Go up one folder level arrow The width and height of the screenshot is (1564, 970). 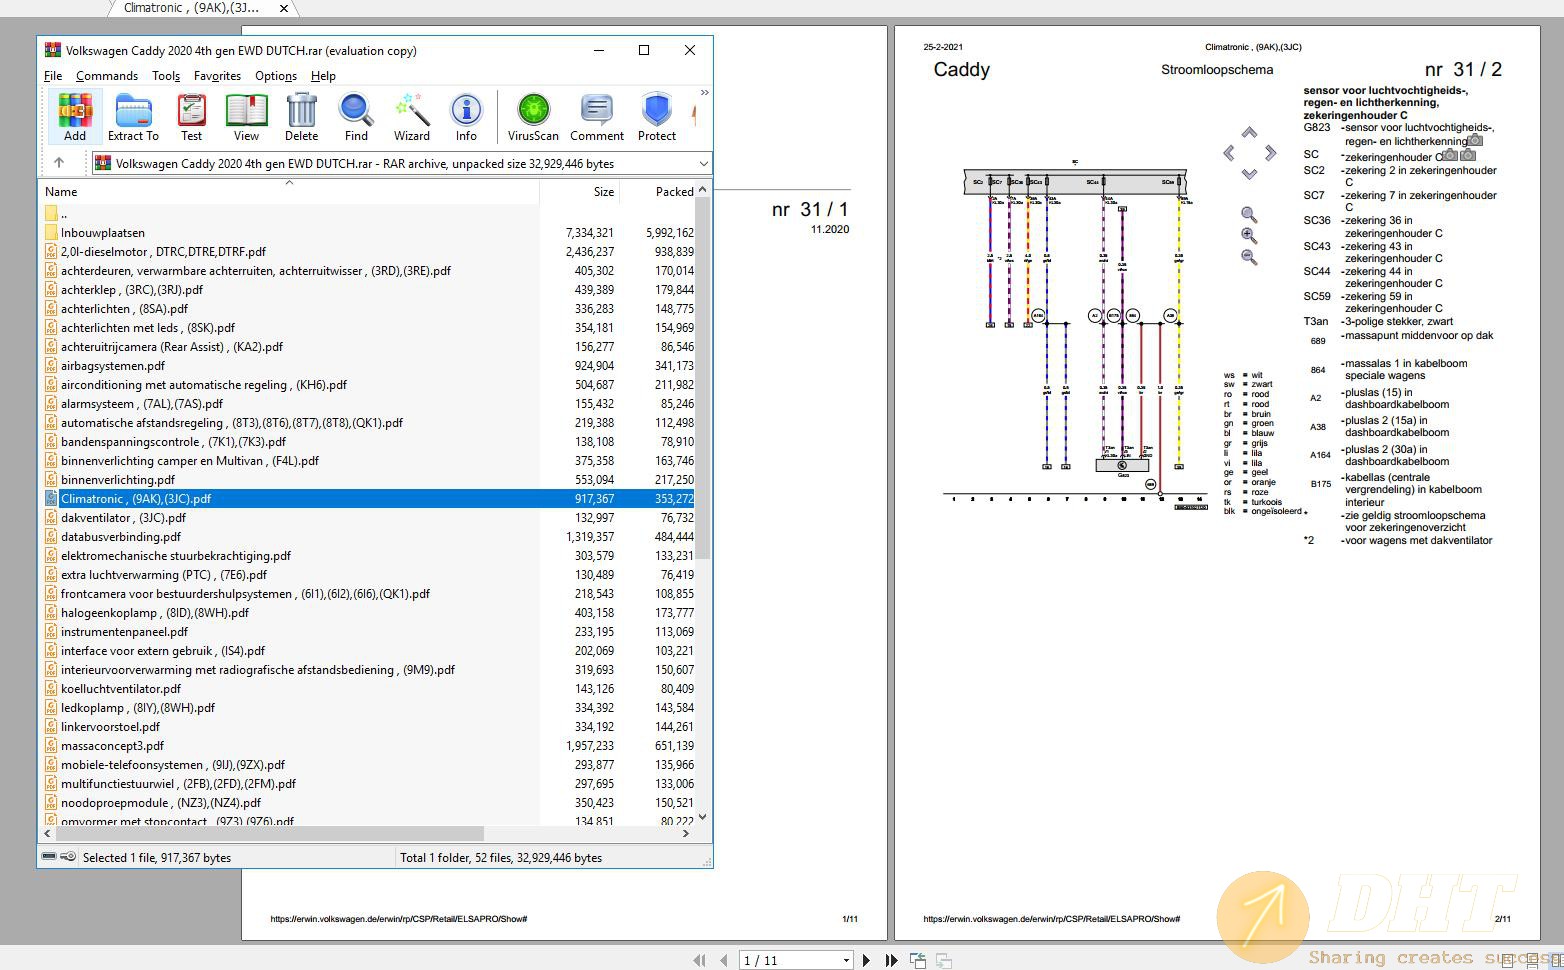59,163
